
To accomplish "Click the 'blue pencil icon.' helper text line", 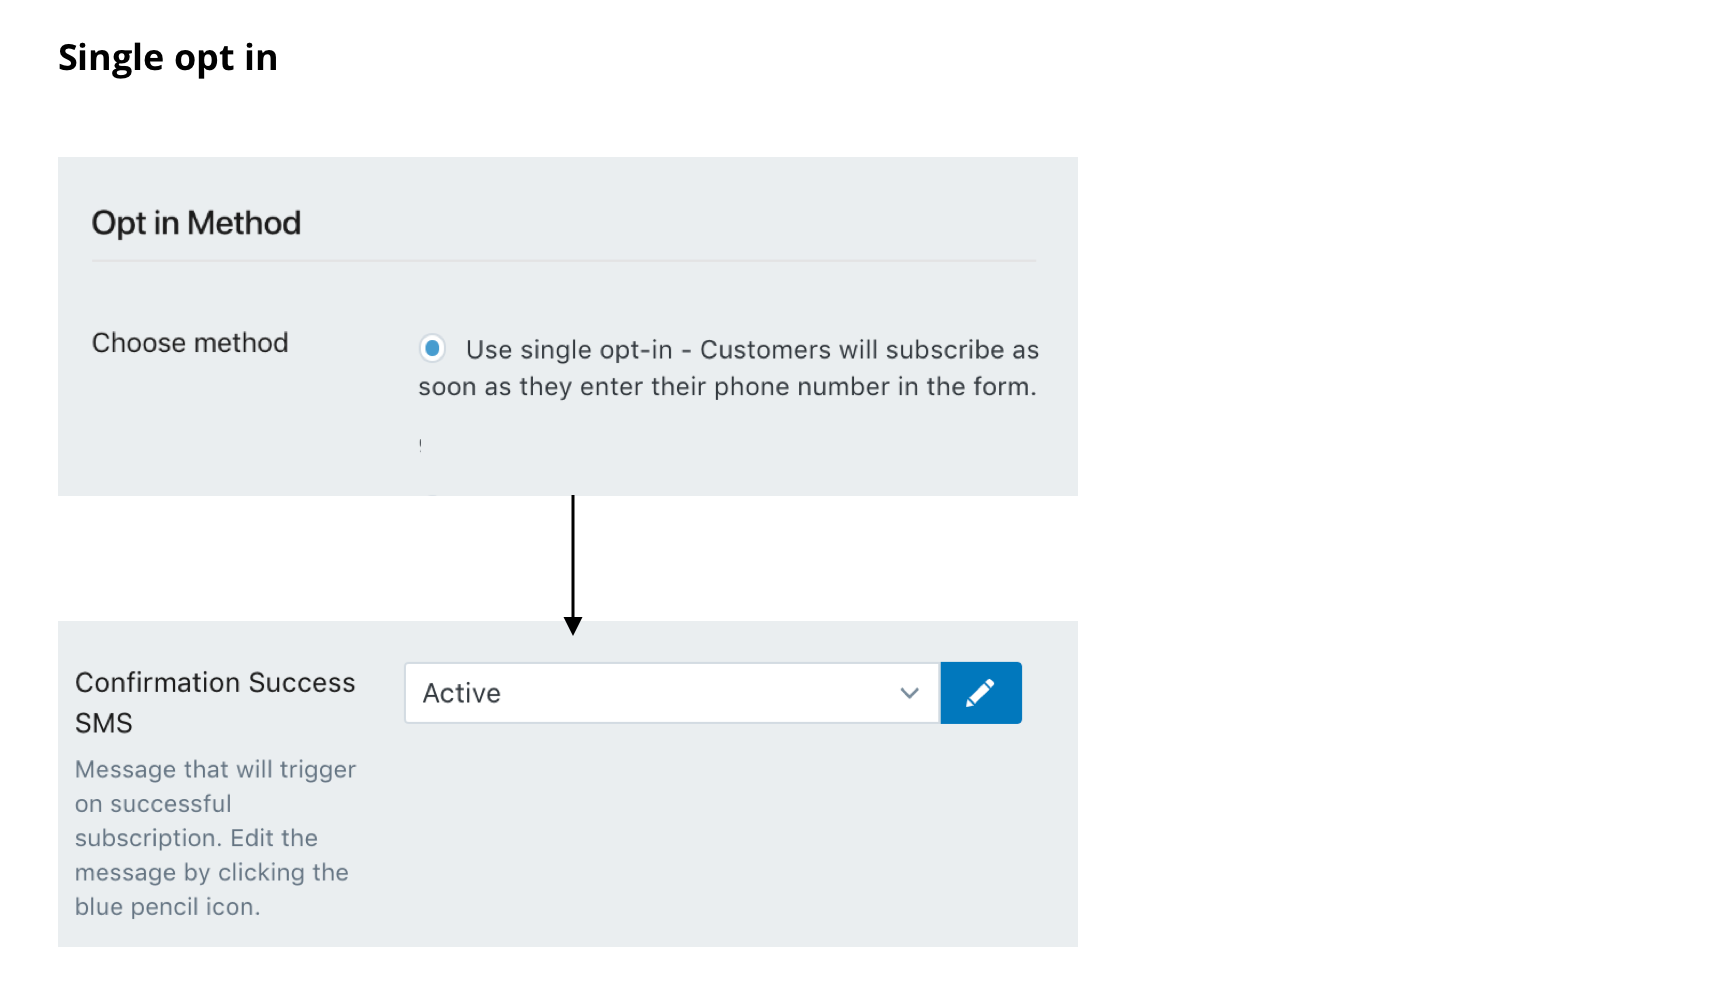I will pyautogui.click(x=168, y=907).
